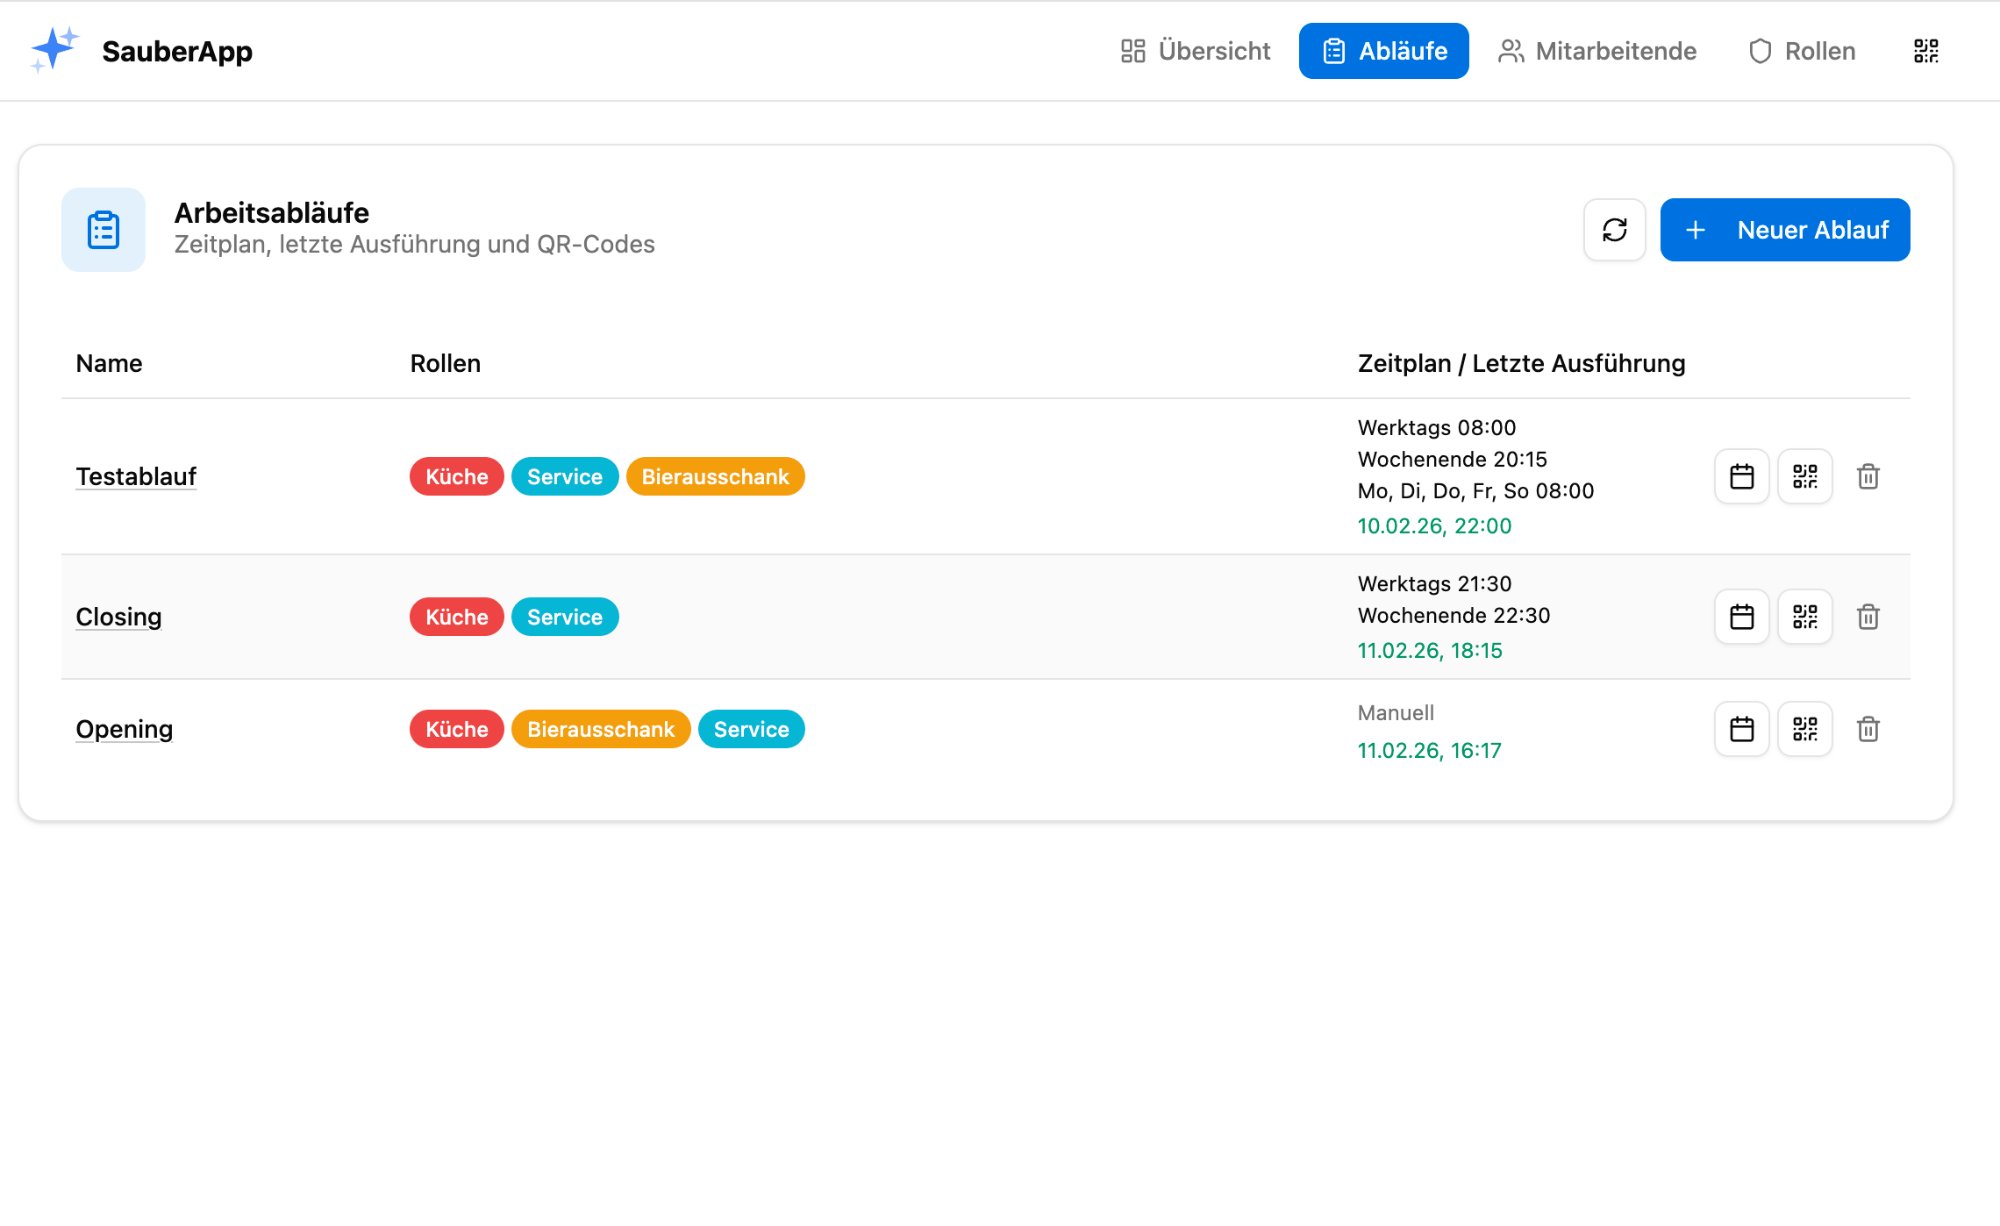
Task: Click the Neuer Ablauf button
Action: pyautogui.click(x=1784, y=230)
